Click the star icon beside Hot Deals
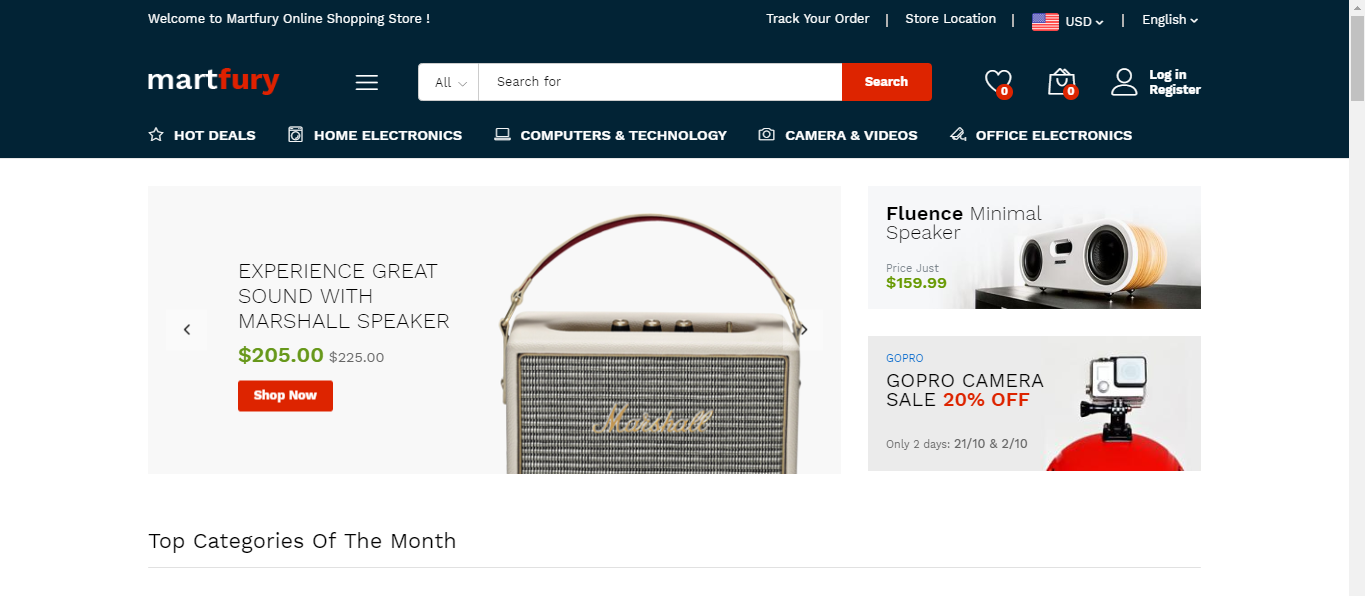The image size is (1365, 596). 156,134
